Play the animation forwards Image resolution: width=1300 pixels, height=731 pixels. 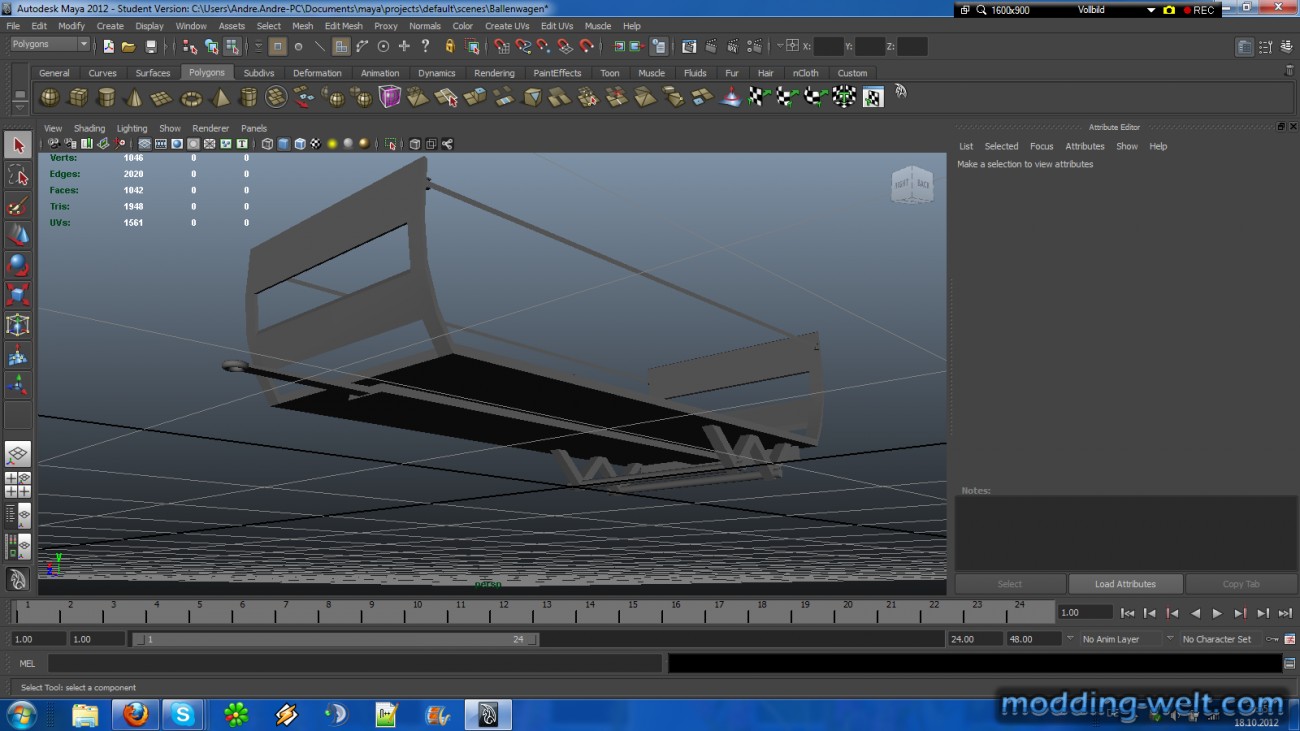[x=1217, y=613]
